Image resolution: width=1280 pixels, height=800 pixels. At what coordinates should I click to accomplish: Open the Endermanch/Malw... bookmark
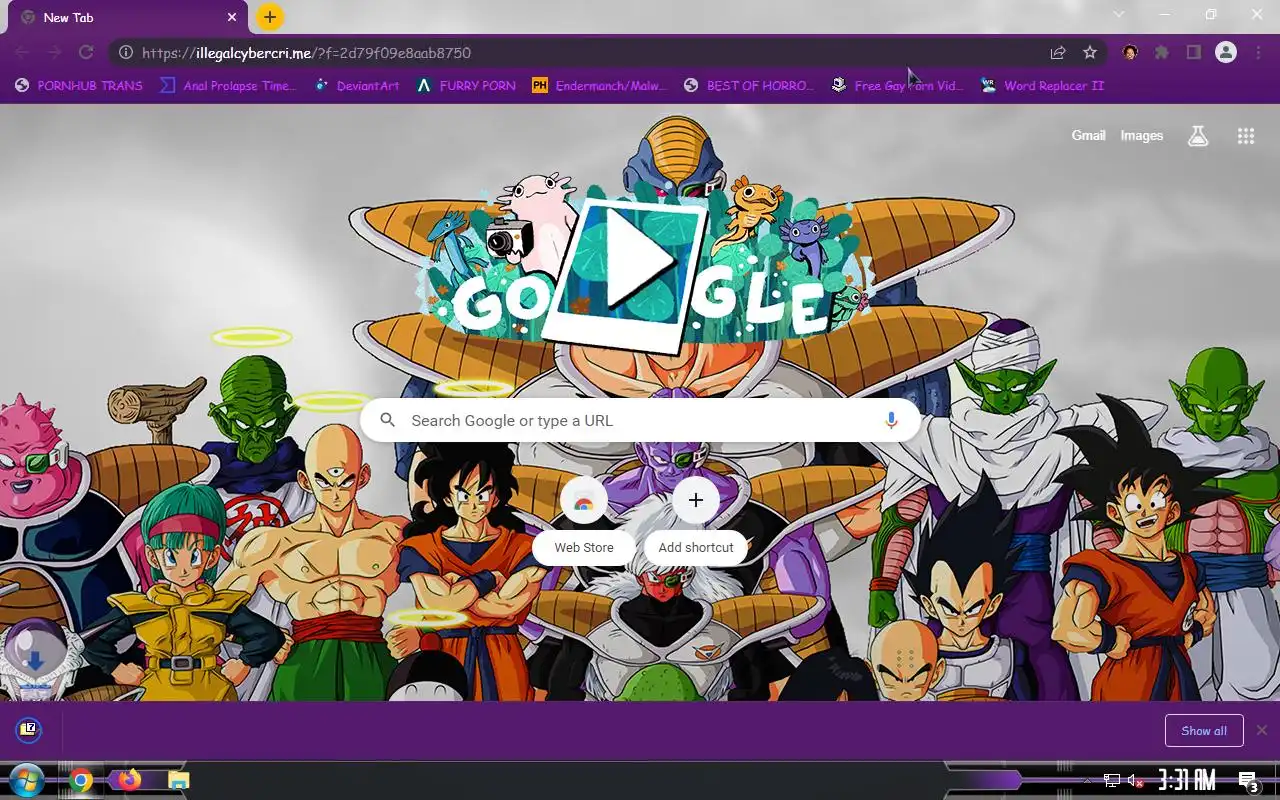coord(599,85)
